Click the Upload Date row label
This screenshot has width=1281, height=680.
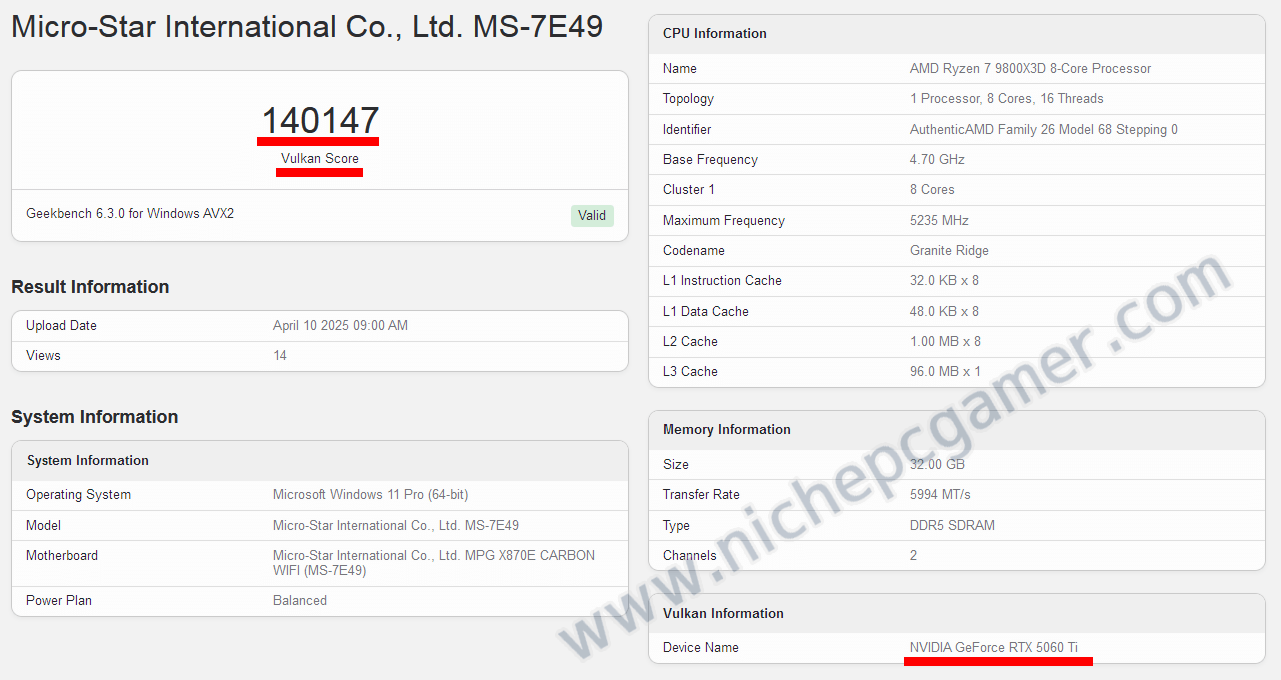(61, 325)
